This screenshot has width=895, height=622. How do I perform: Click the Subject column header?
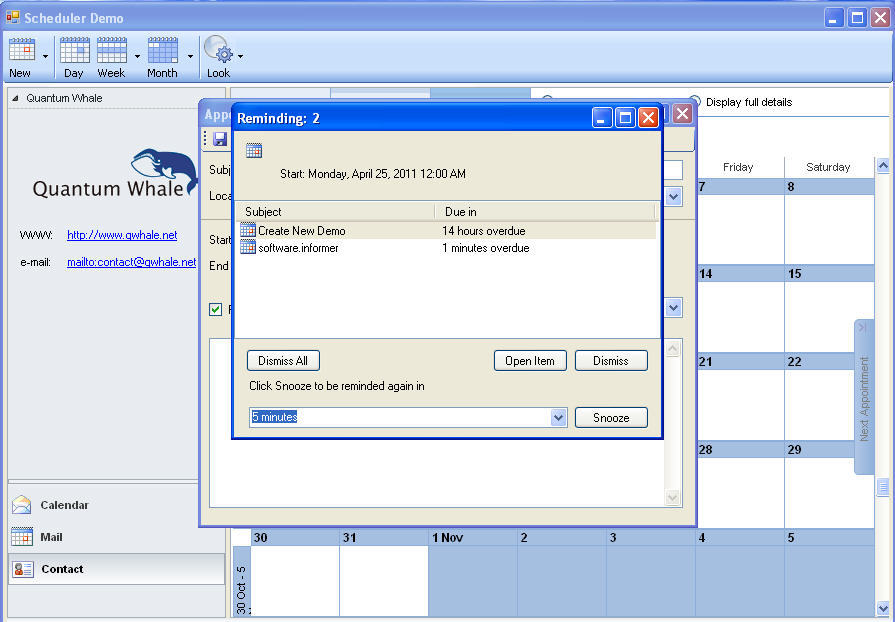(336, 212)
